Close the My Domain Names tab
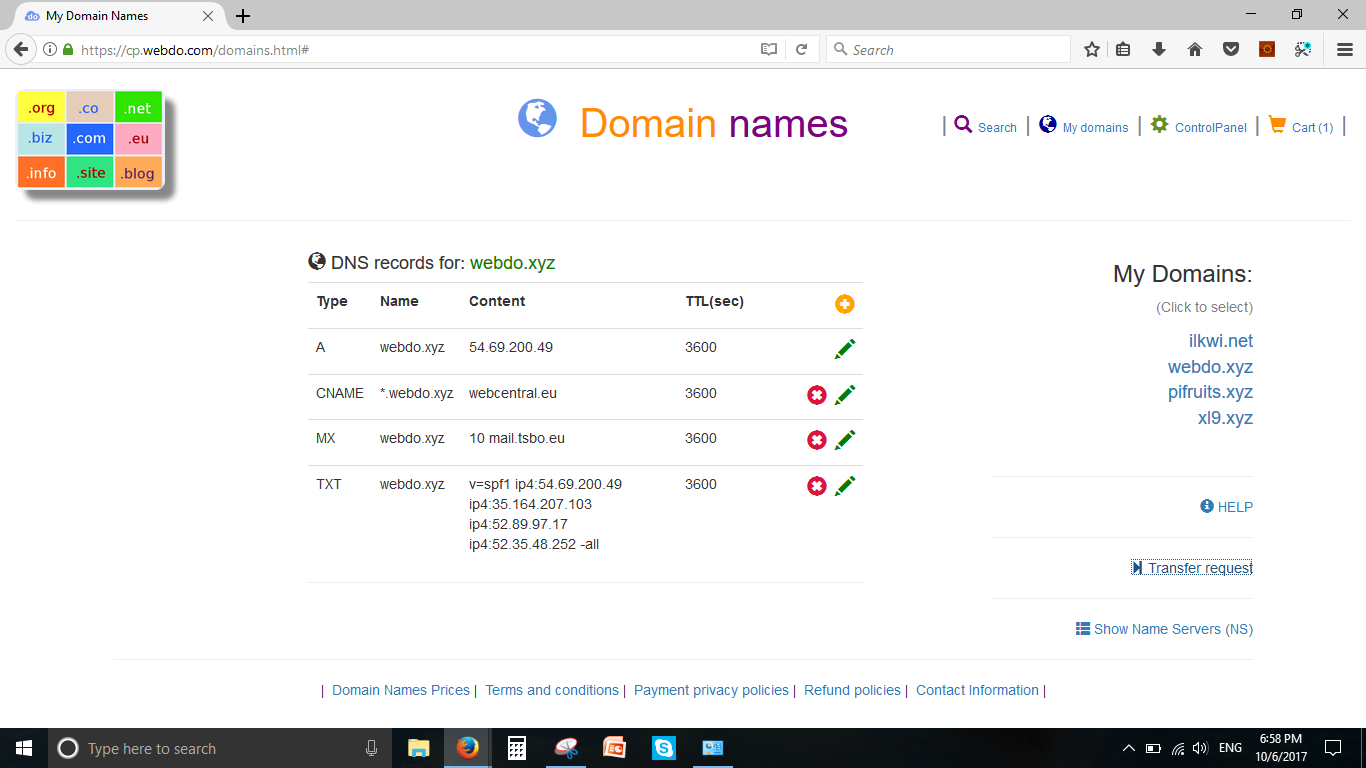The image size is (1366, 768). pos(208,16)
